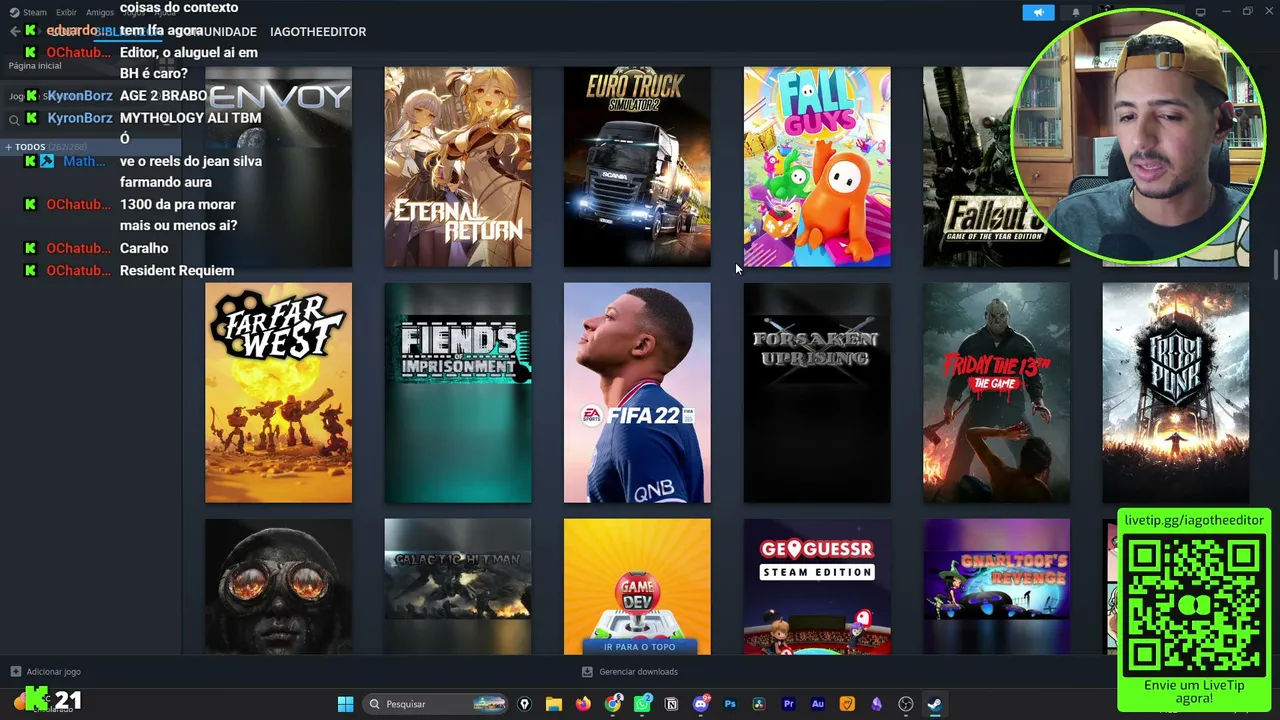
Task: Open Steam announcements megaphone button
Action: click(1038, 12)
